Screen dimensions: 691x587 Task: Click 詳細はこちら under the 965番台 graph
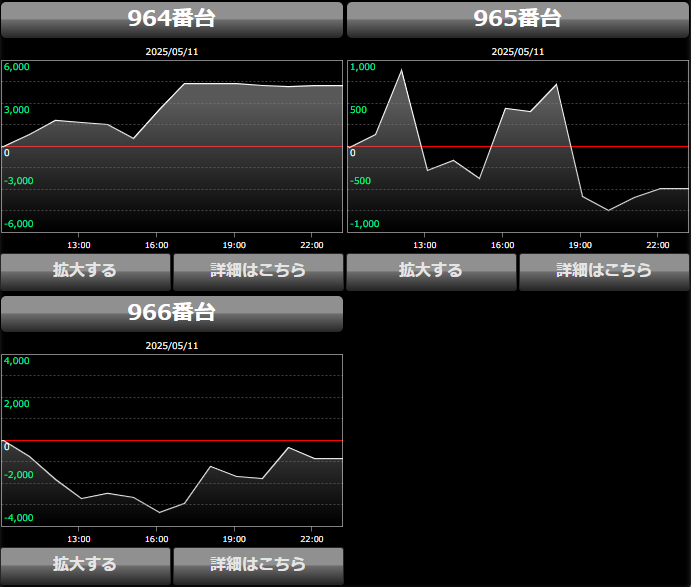tap(604, 272)
